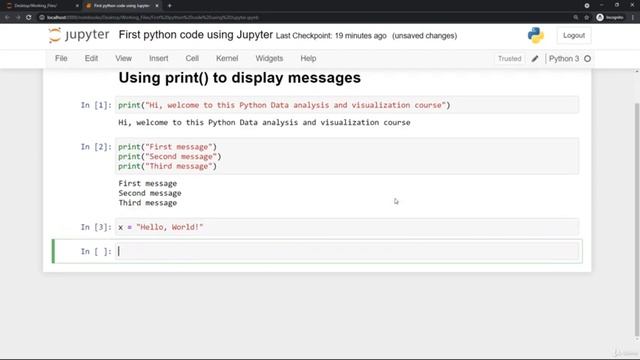Click the In [2]: prompt label

click(96, 147)
